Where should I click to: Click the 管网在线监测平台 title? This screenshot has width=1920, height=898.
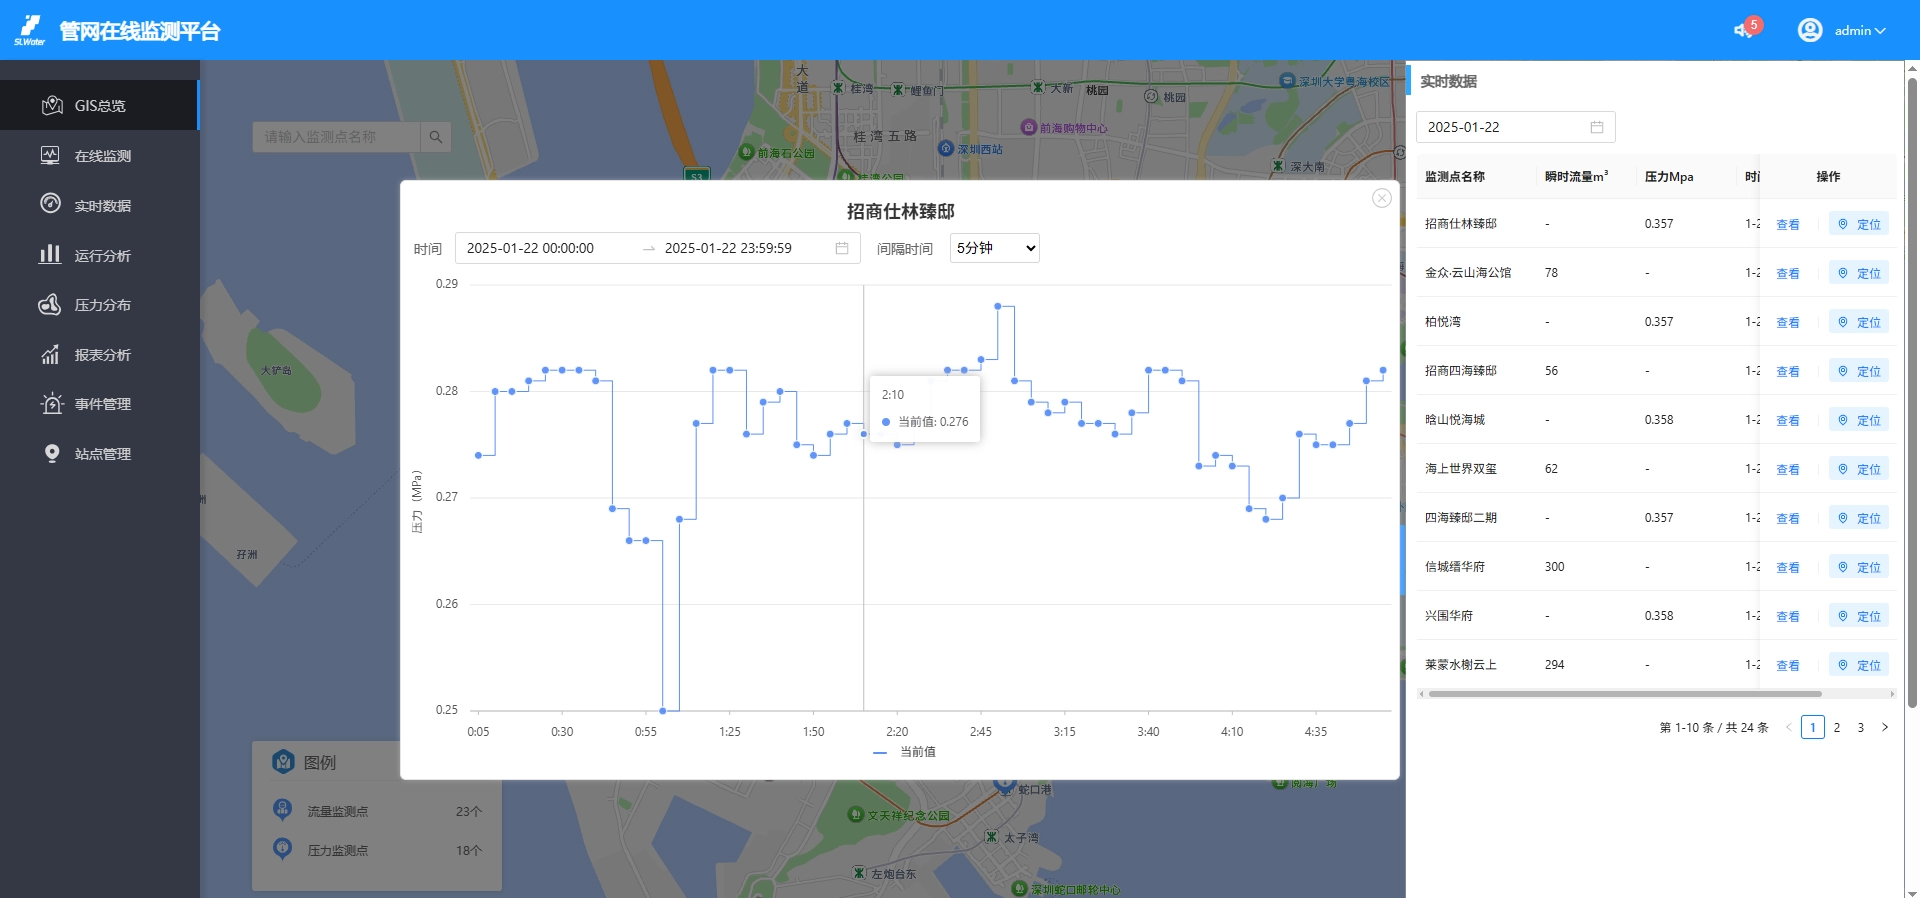pos(140,31)
